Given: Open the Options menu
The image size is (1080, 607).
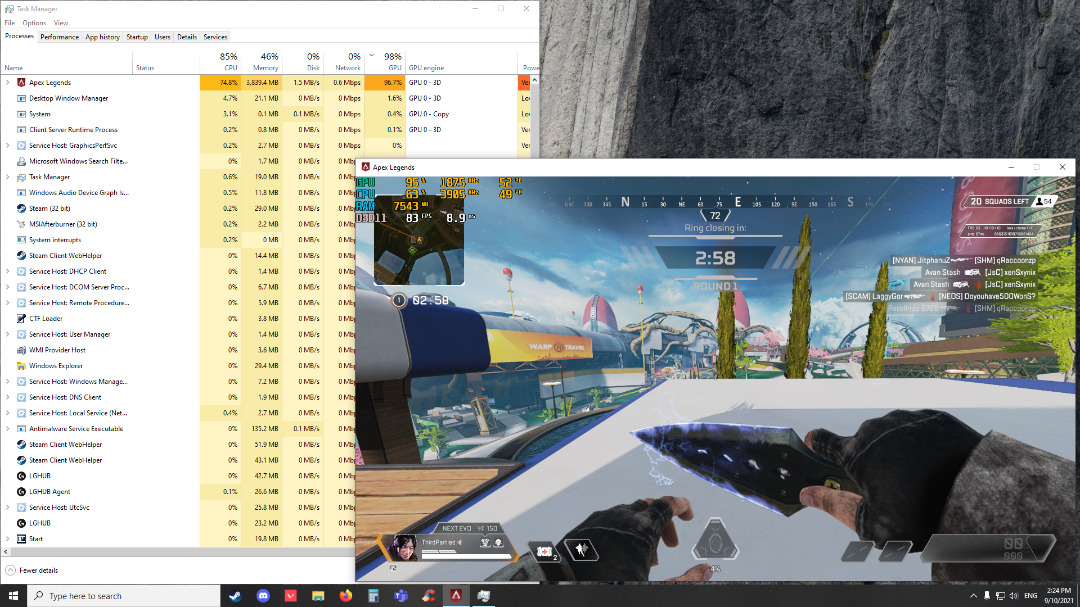Looking at the screenshot, I should coord(34,22).
